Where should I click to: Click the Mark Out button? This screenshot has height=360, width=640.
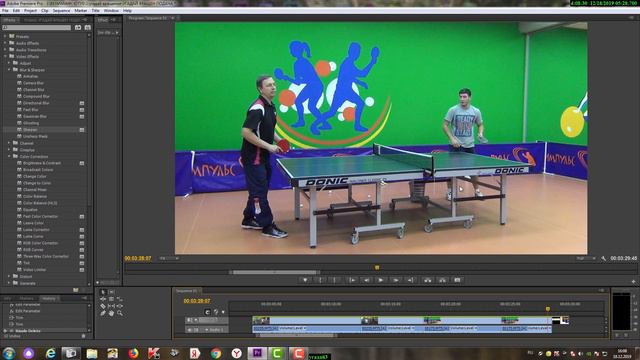click(x=335, y=280)
